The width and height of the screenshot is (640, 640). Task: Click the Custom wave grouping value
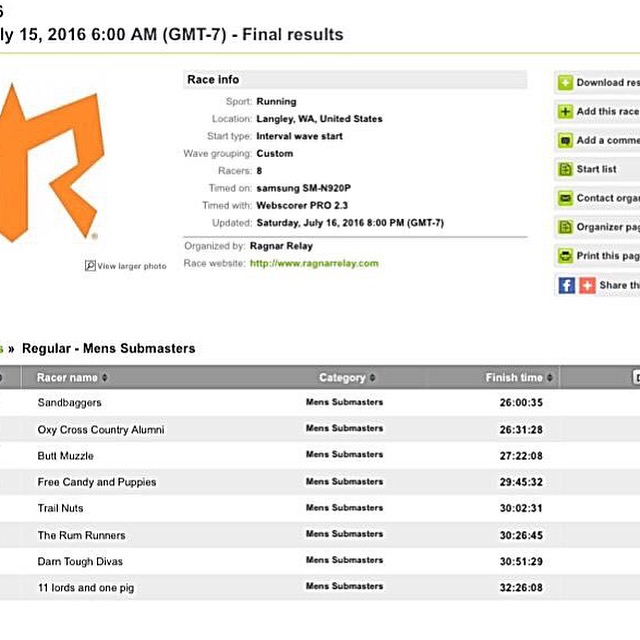click(x=275, y=153)
